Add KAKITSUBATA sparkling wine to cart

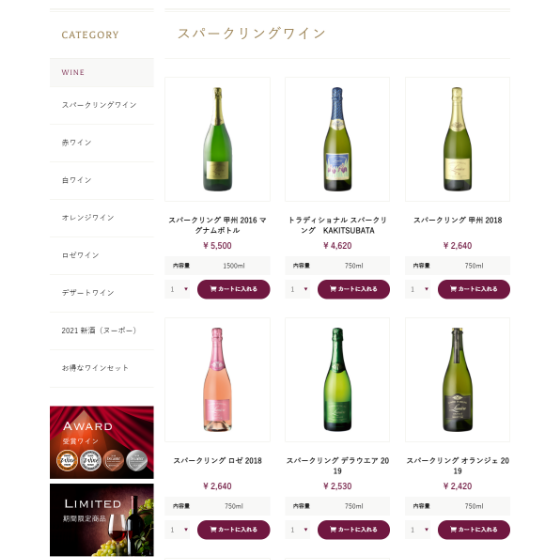[x=354, y=289]
